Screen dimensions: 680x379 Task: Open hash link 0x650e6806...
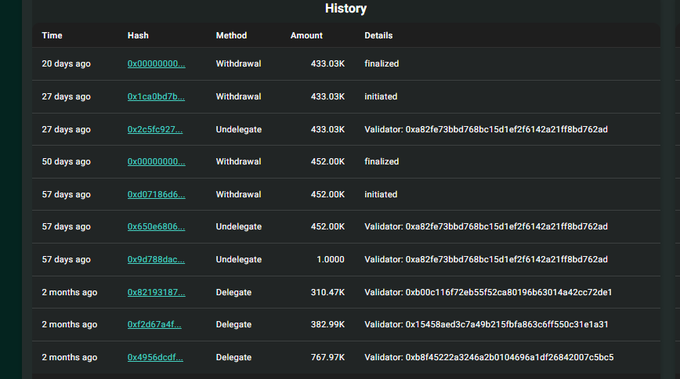[156, 227]
